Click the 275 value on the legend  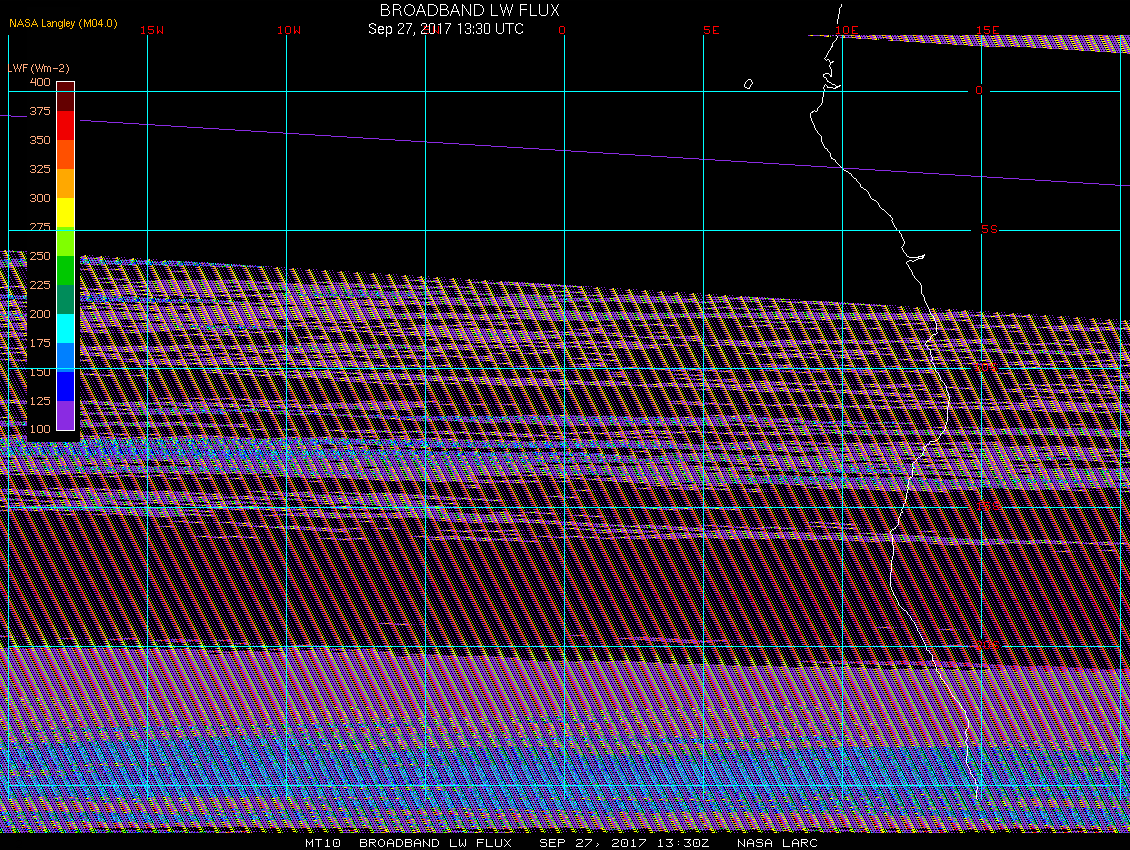pyautogui.click(x=40, y=227)
